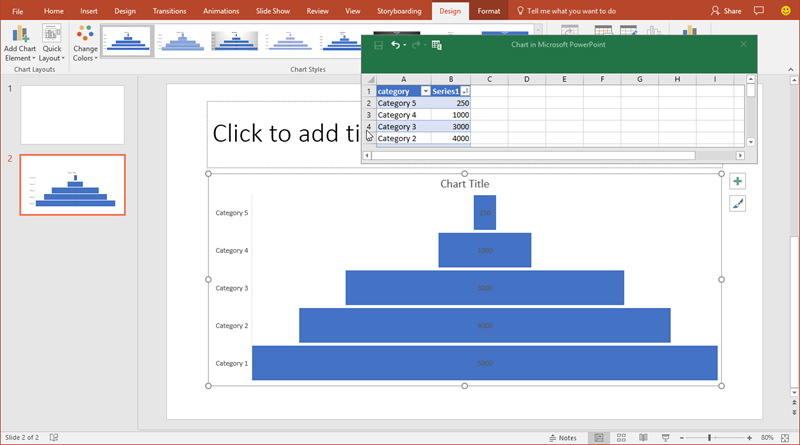Open the Slide Show tab

point(272,11)
